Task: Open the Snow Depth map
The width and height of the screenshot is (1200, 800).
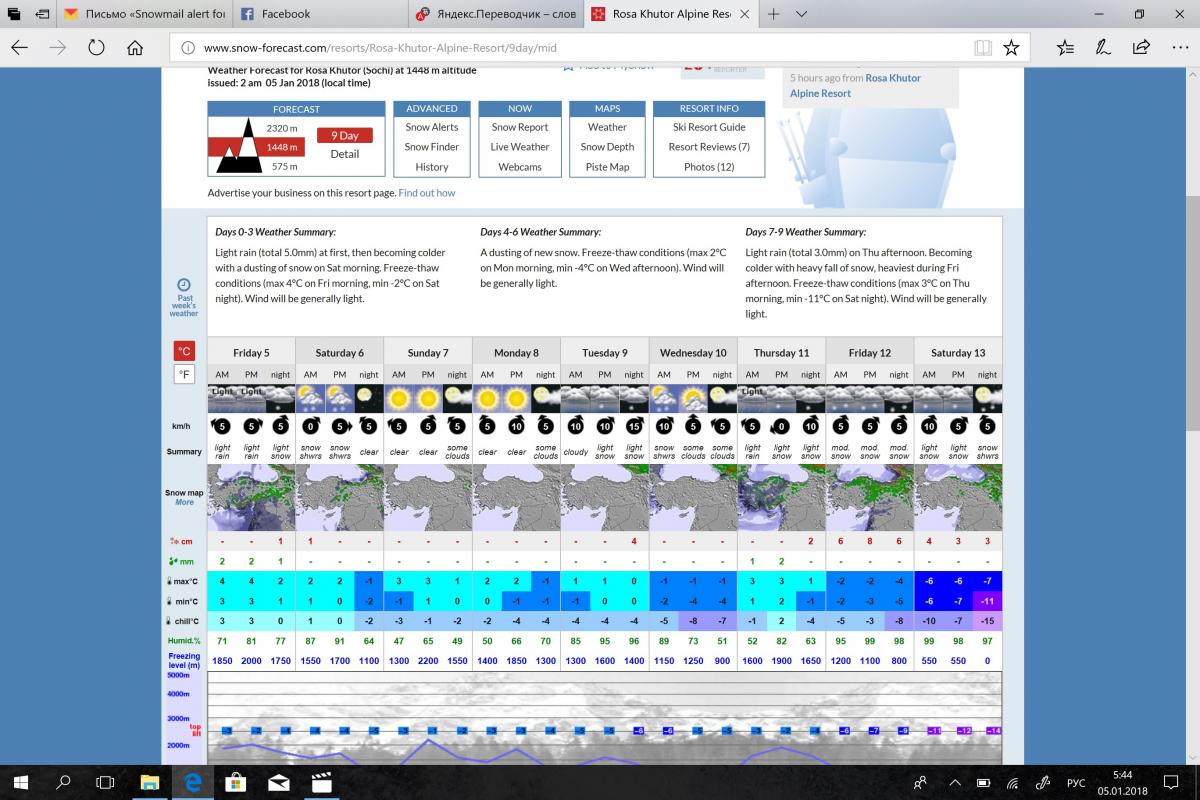Action: point(607,147)
